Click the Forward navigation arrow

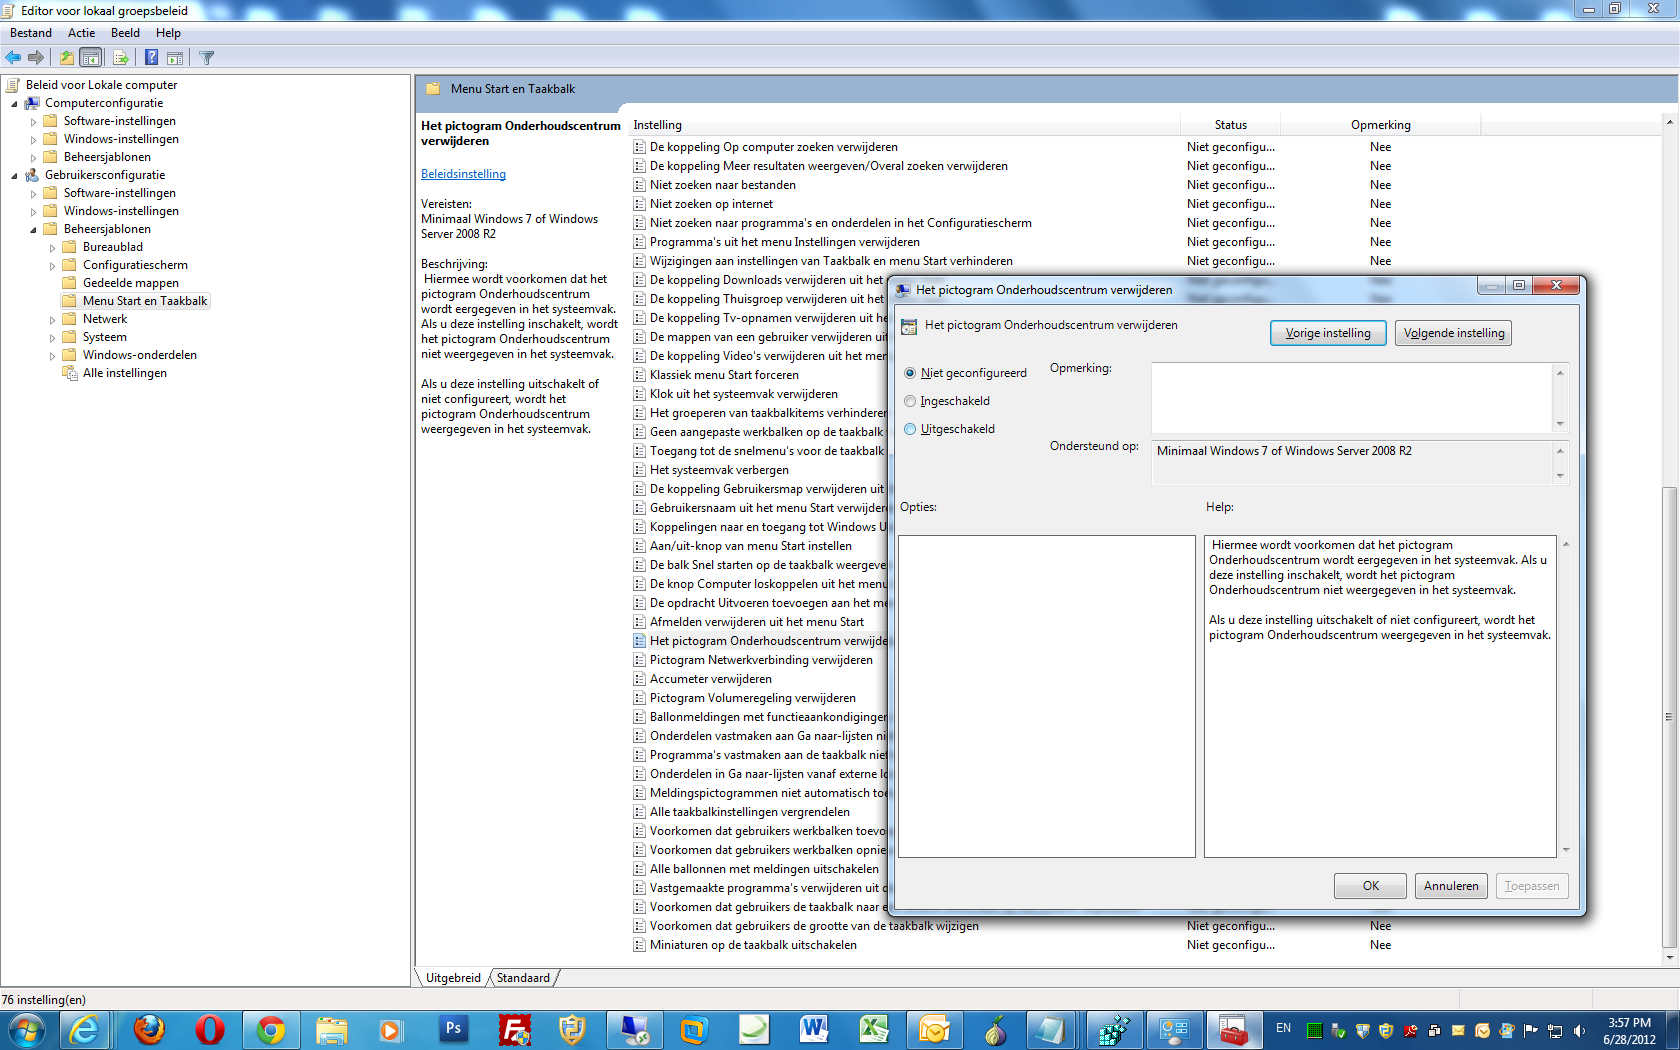point(37,57)
